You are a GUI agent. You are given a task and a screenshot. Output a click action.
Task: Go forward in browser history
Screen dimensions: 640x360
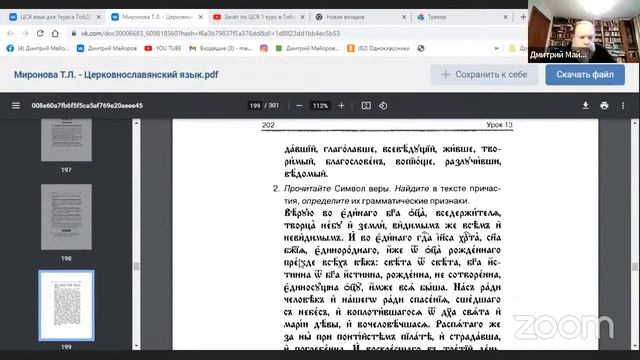[x=25, y=33]
